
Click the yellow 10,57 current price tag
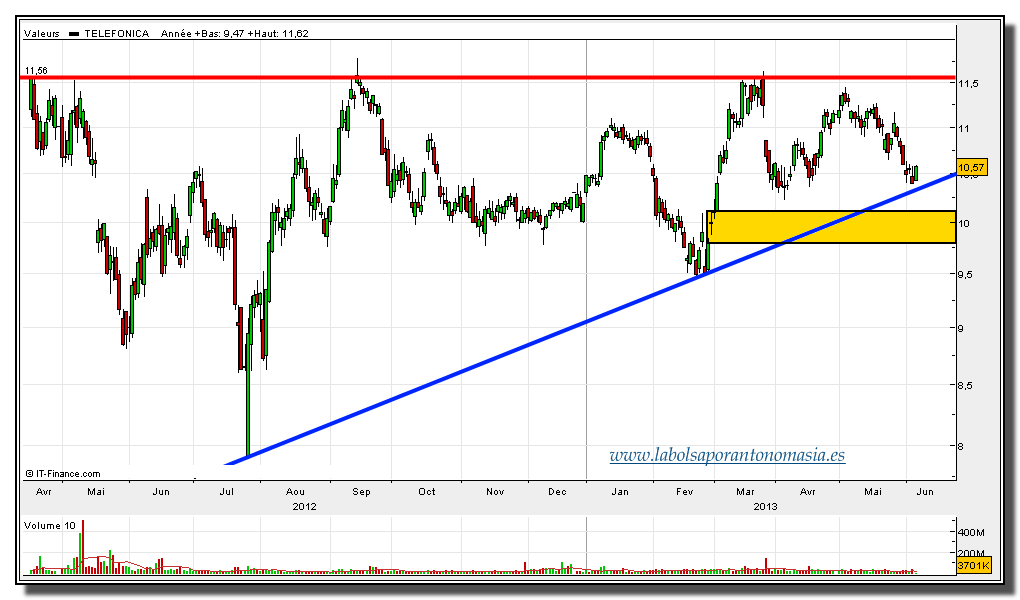coord(972,167)
